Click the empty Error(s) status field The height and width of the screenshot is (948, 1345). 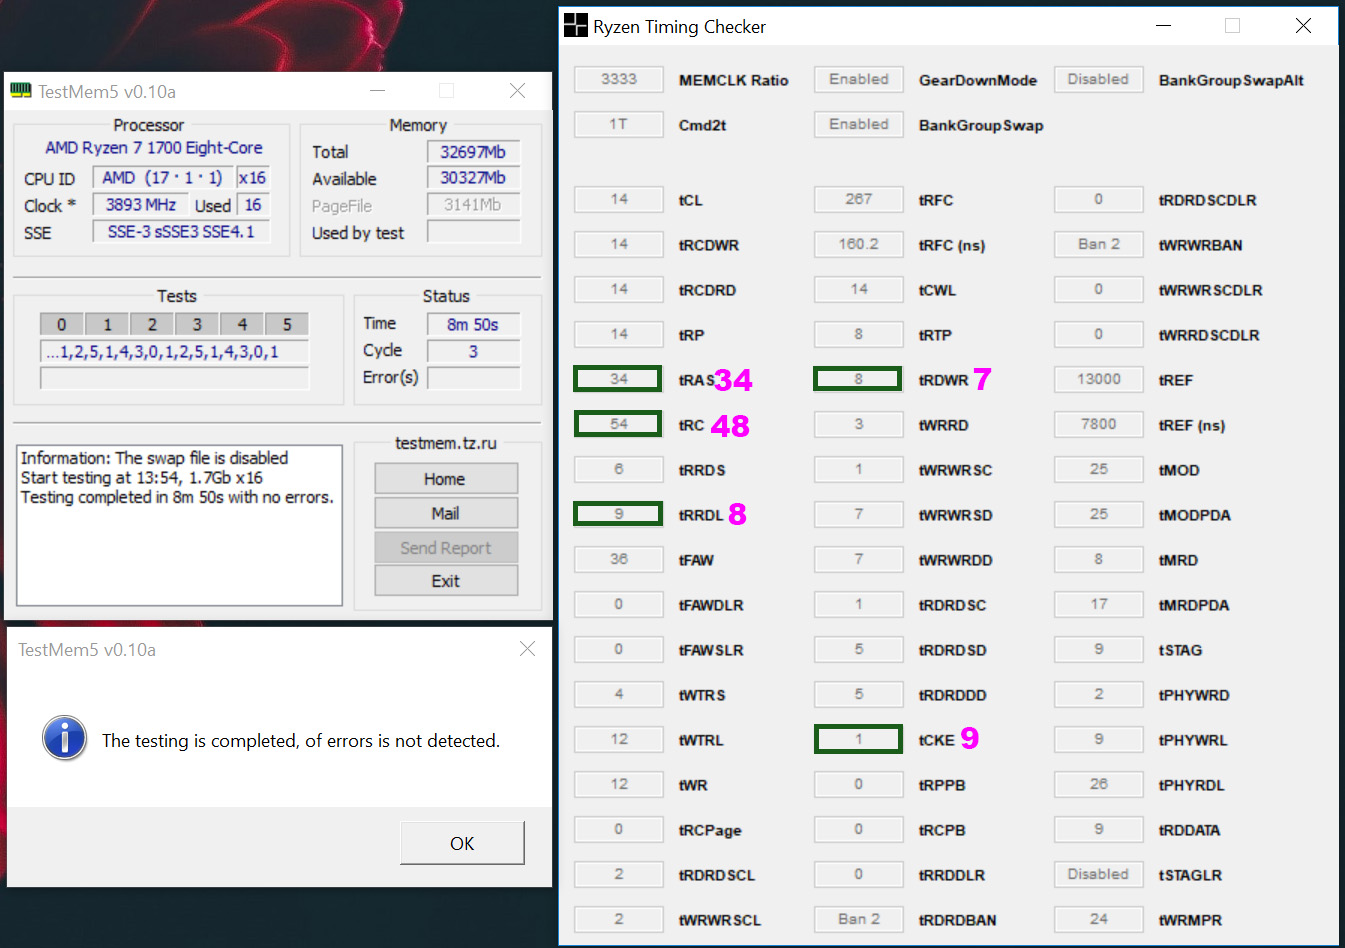pos(474,378)
